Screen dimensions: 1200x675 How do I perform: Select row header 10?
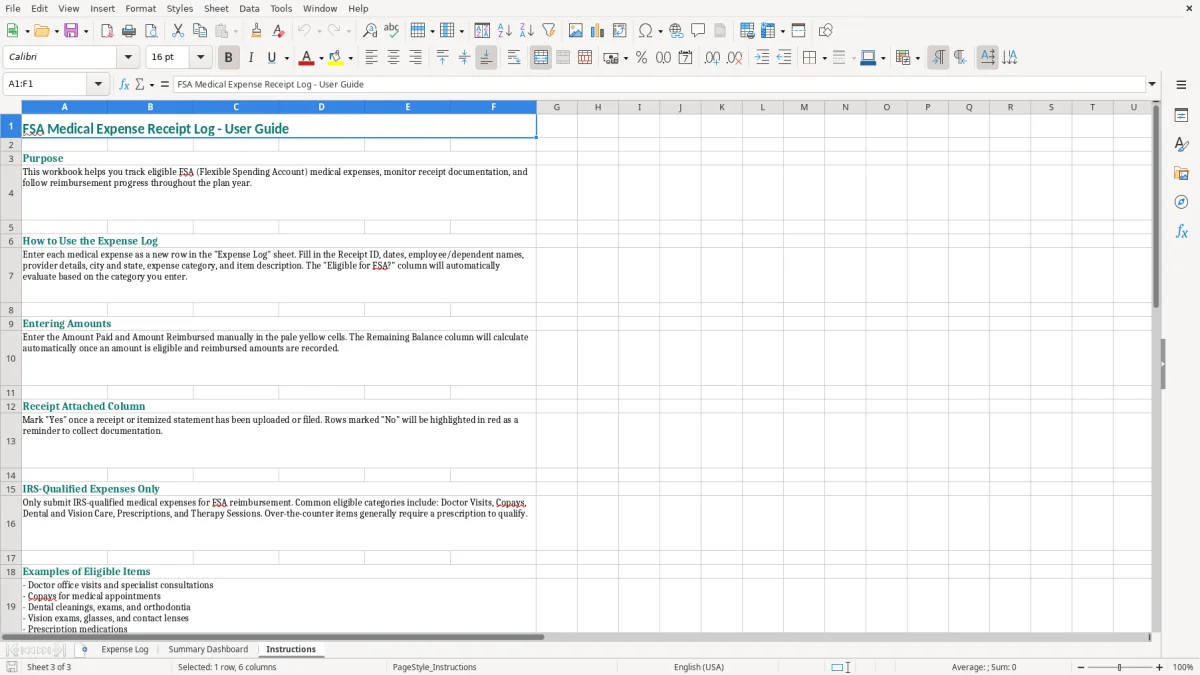[11, 358]
